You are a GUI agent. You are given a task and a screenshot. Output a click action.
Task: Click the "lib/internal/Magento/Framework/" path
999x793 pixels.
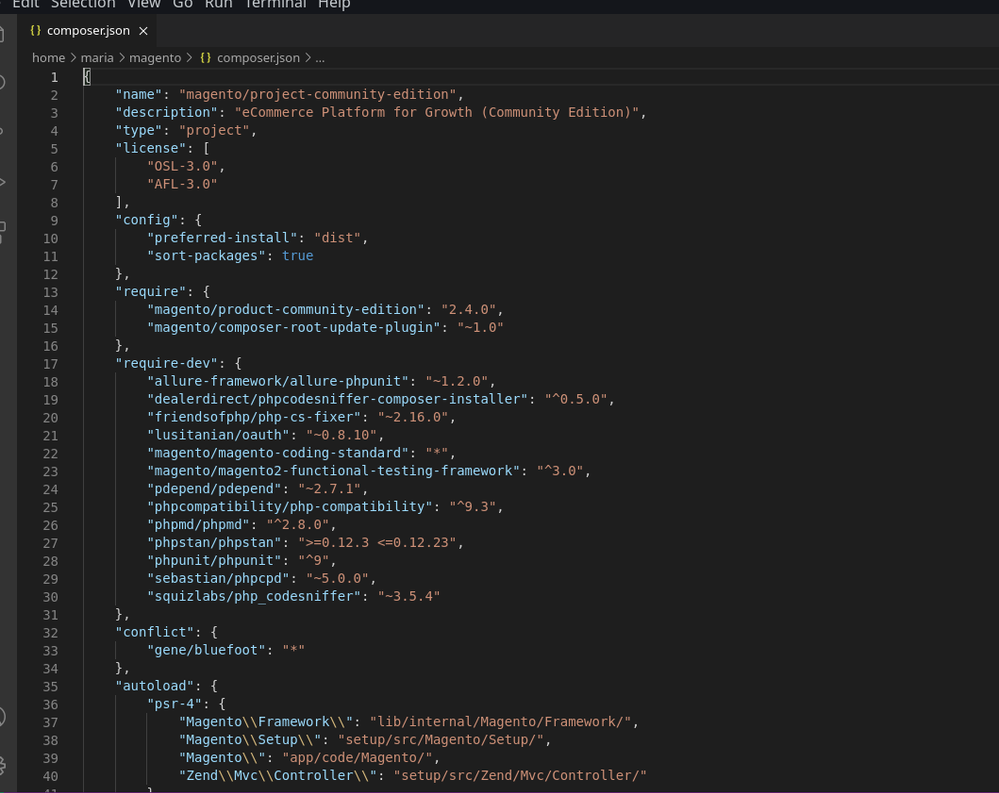click(x=500, y=722)
